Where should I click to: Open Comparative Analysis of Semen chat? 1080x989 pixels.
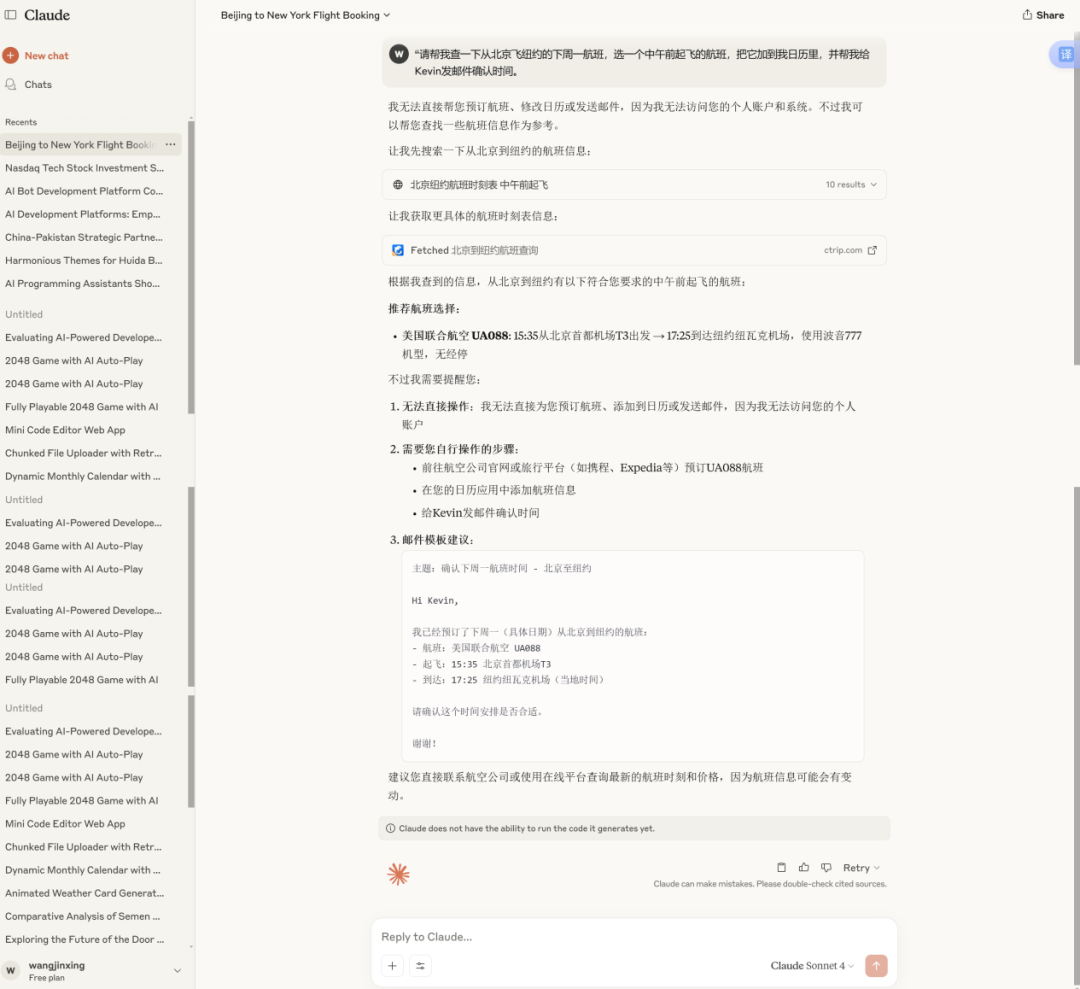[85, 916]
